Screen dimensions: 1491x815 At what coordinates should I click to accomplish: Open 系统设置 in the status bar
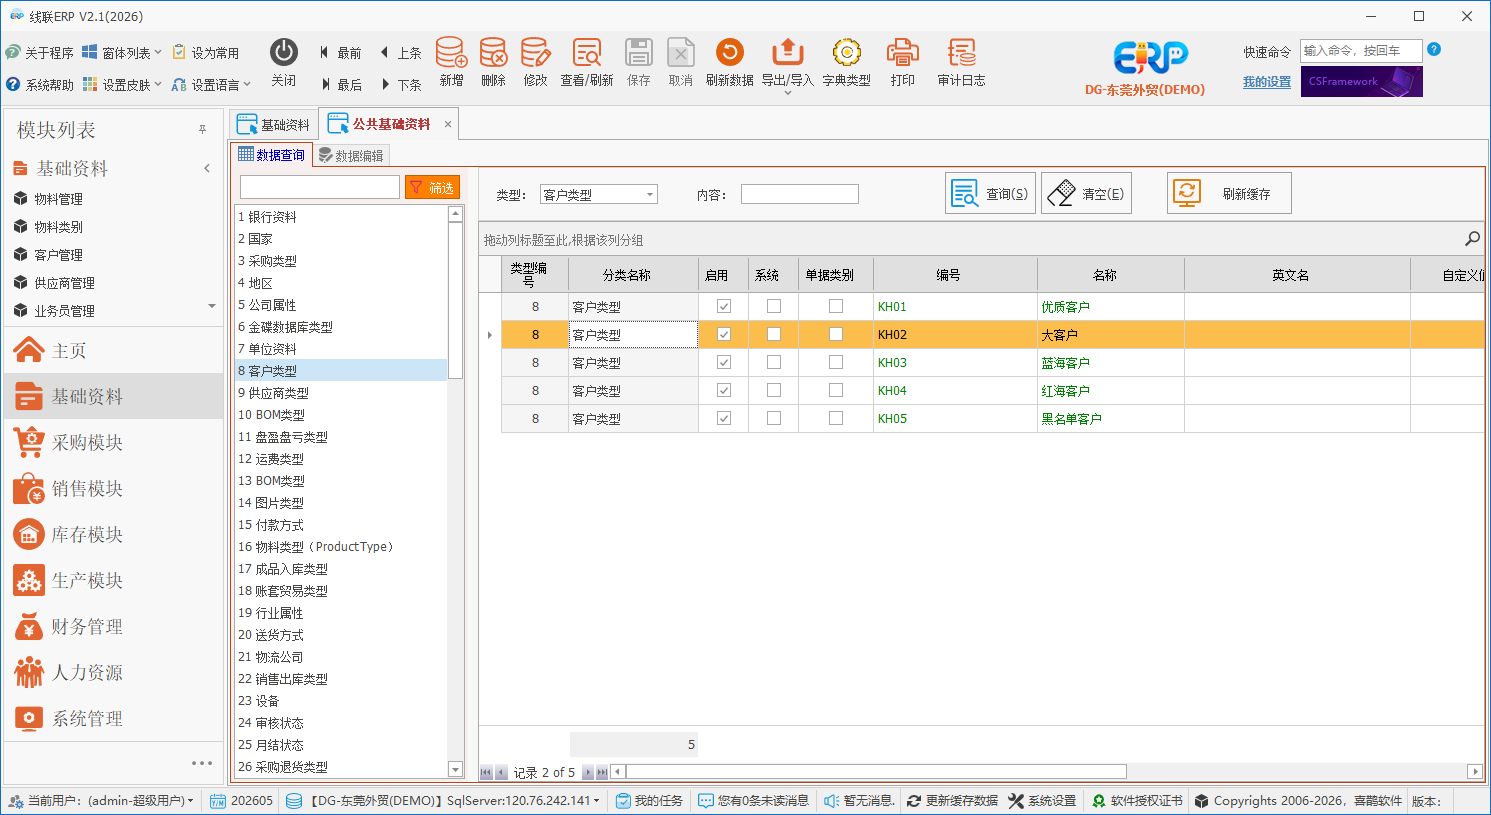pyautogui.click(x=1043, y=801)
